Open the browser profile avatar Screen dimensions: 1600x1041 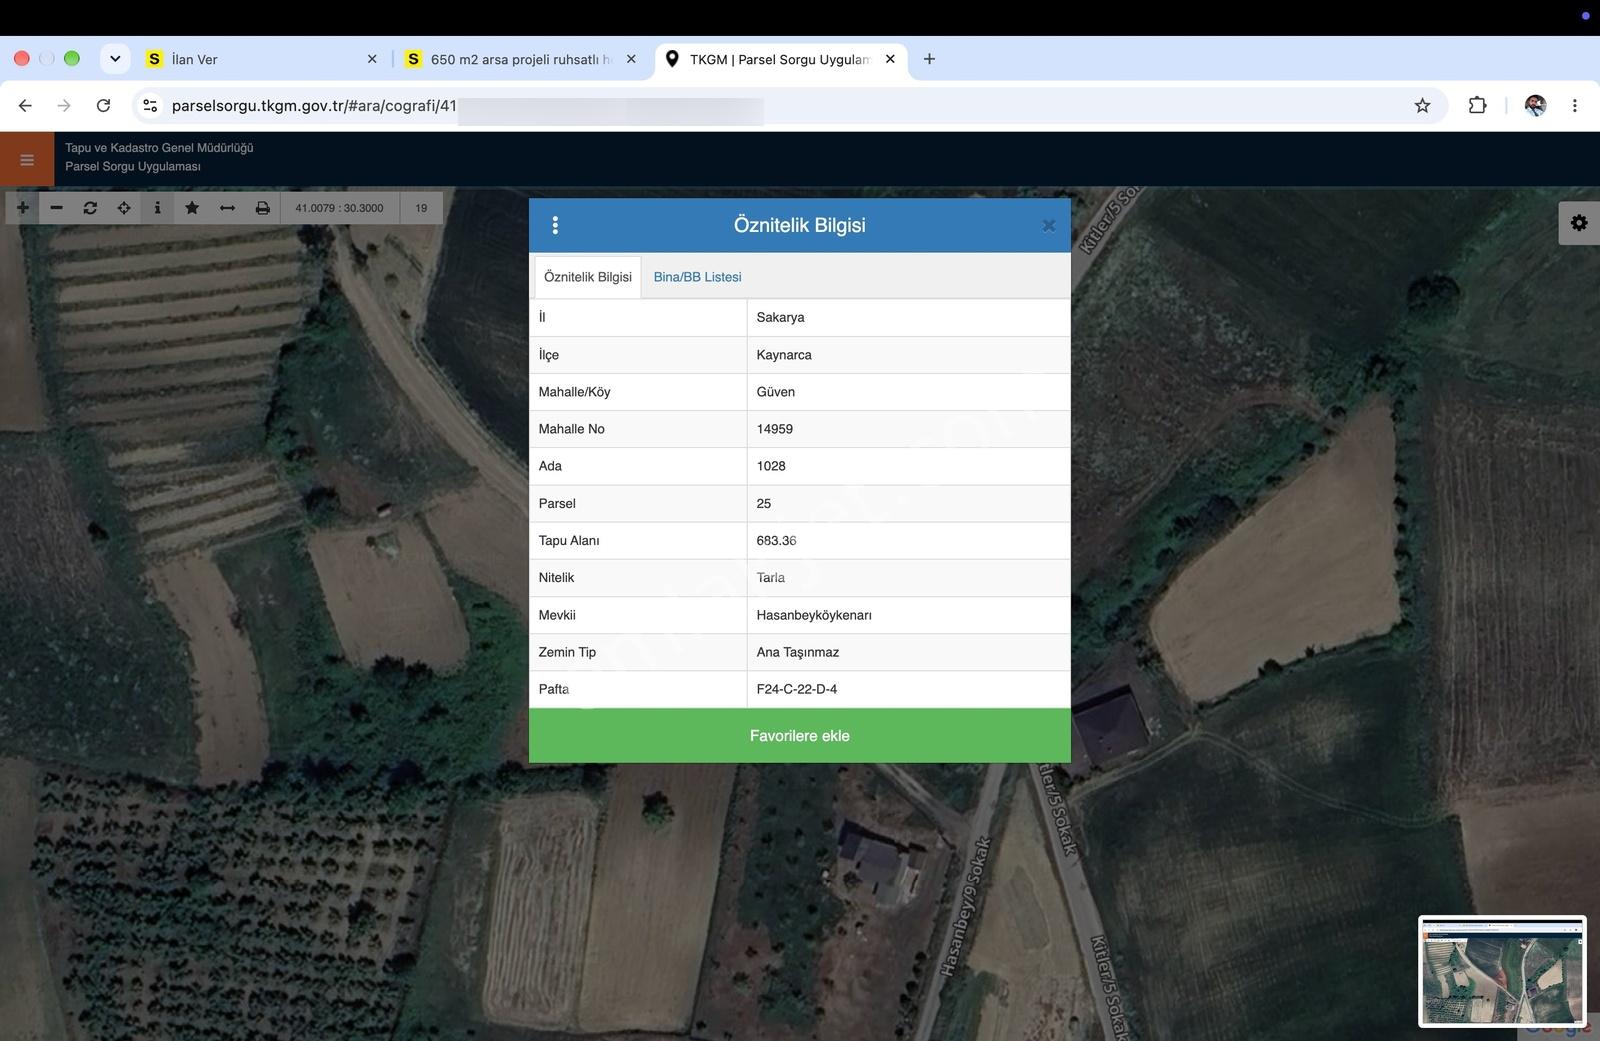click(x=1535, y=105)
